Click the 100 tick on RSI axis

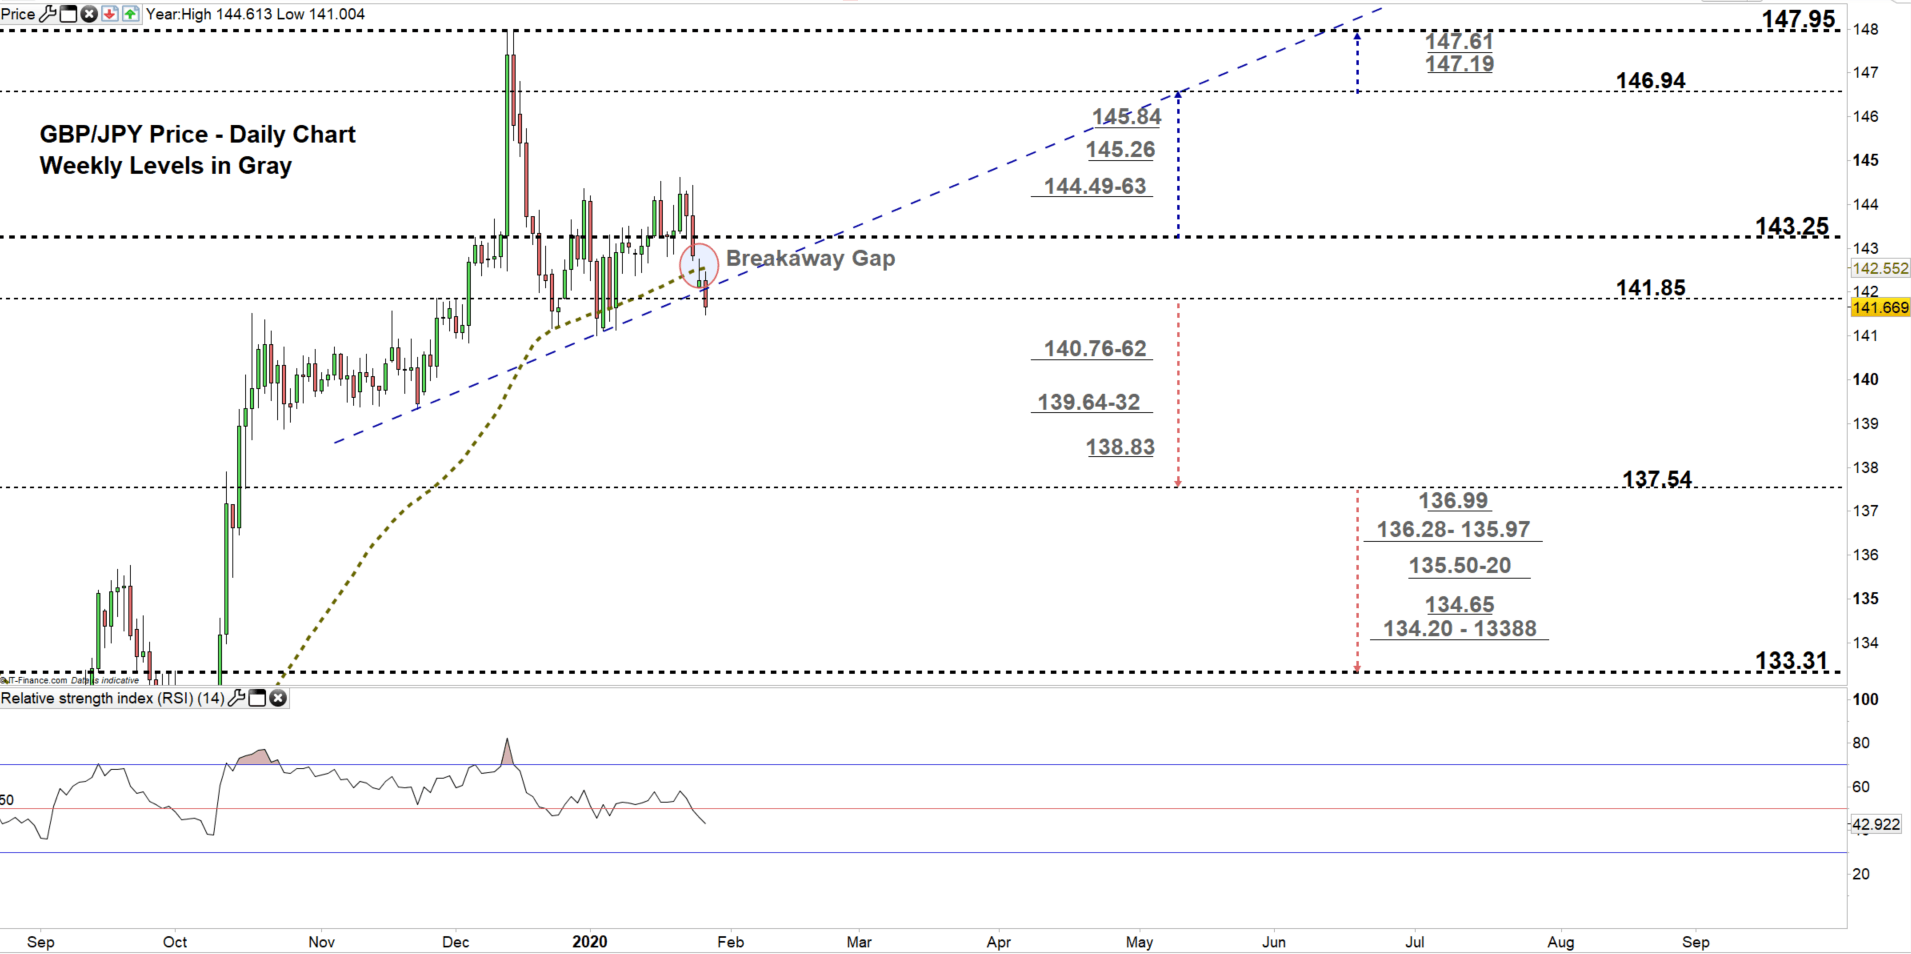[x=1866, y=699]
